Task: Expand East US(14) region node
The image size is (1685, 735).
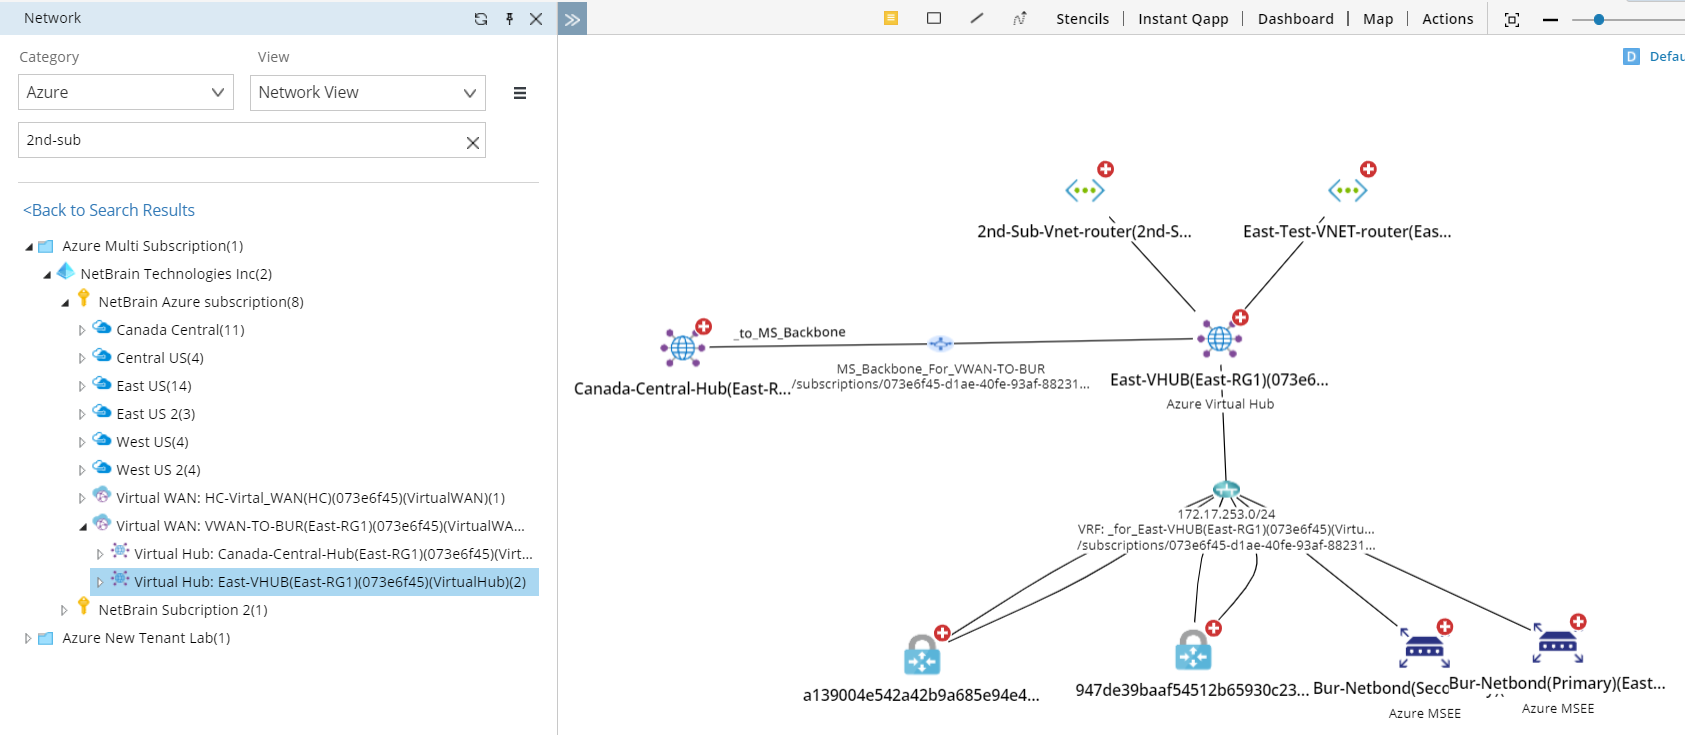Action: 82,386
